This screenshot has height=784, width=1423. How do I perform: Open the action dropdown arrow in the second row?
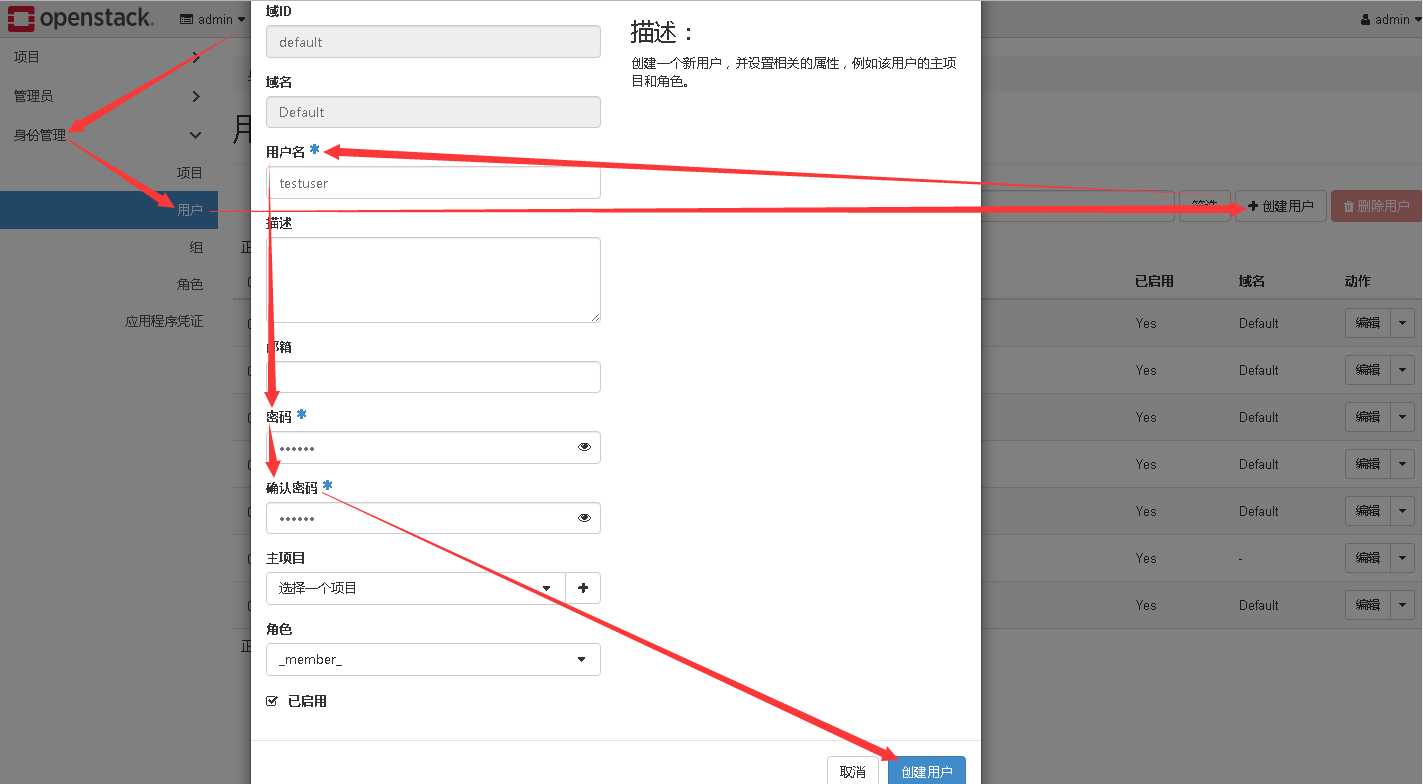[1403, 370]
